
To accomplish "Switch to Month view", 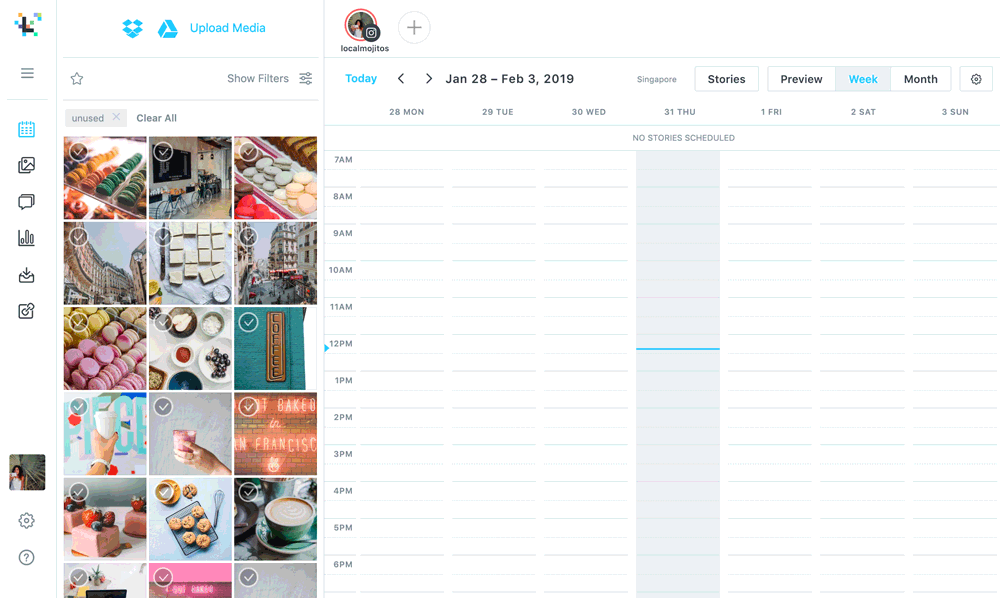I will click(x=920, y=79).
